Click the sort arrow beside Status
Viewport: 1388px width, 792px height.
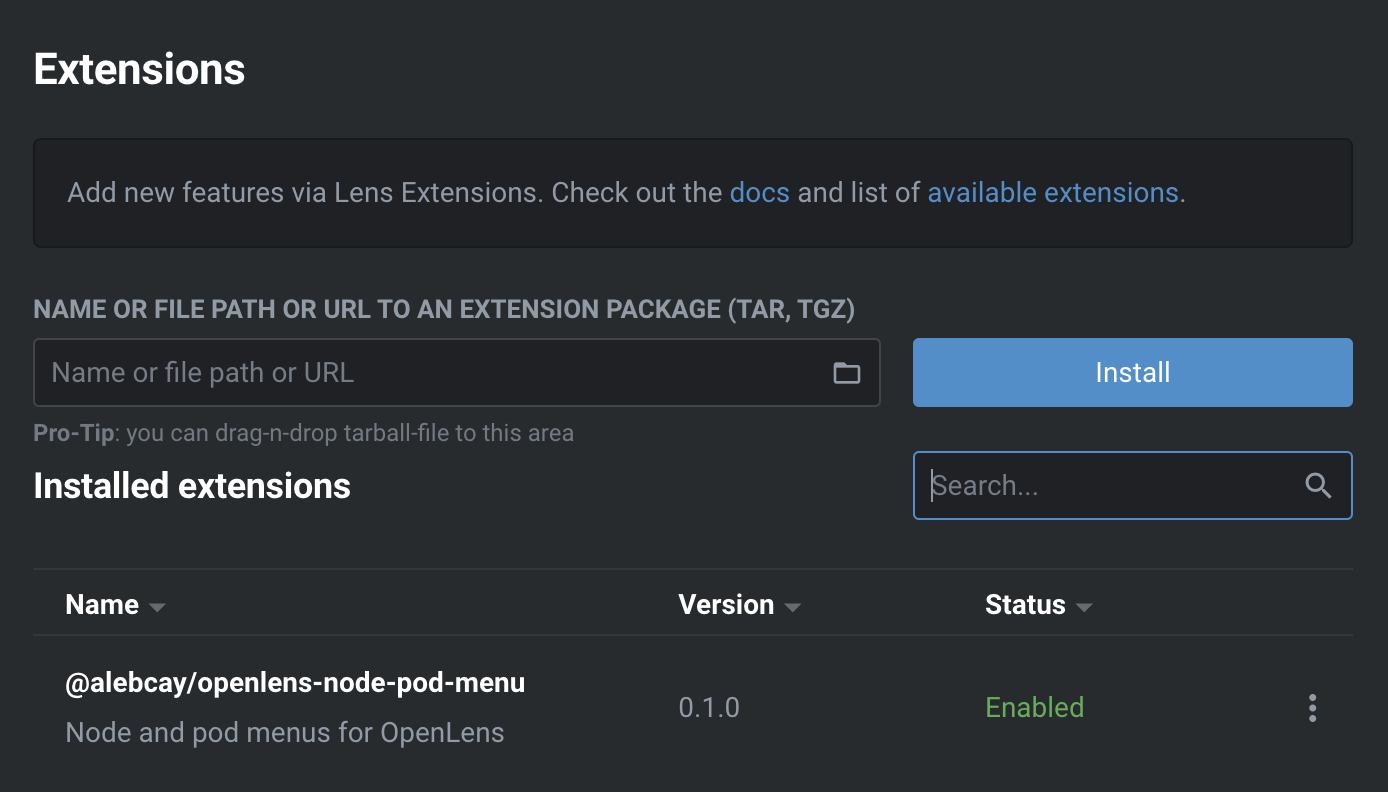pyautogui.click(x=1084, y=607)
